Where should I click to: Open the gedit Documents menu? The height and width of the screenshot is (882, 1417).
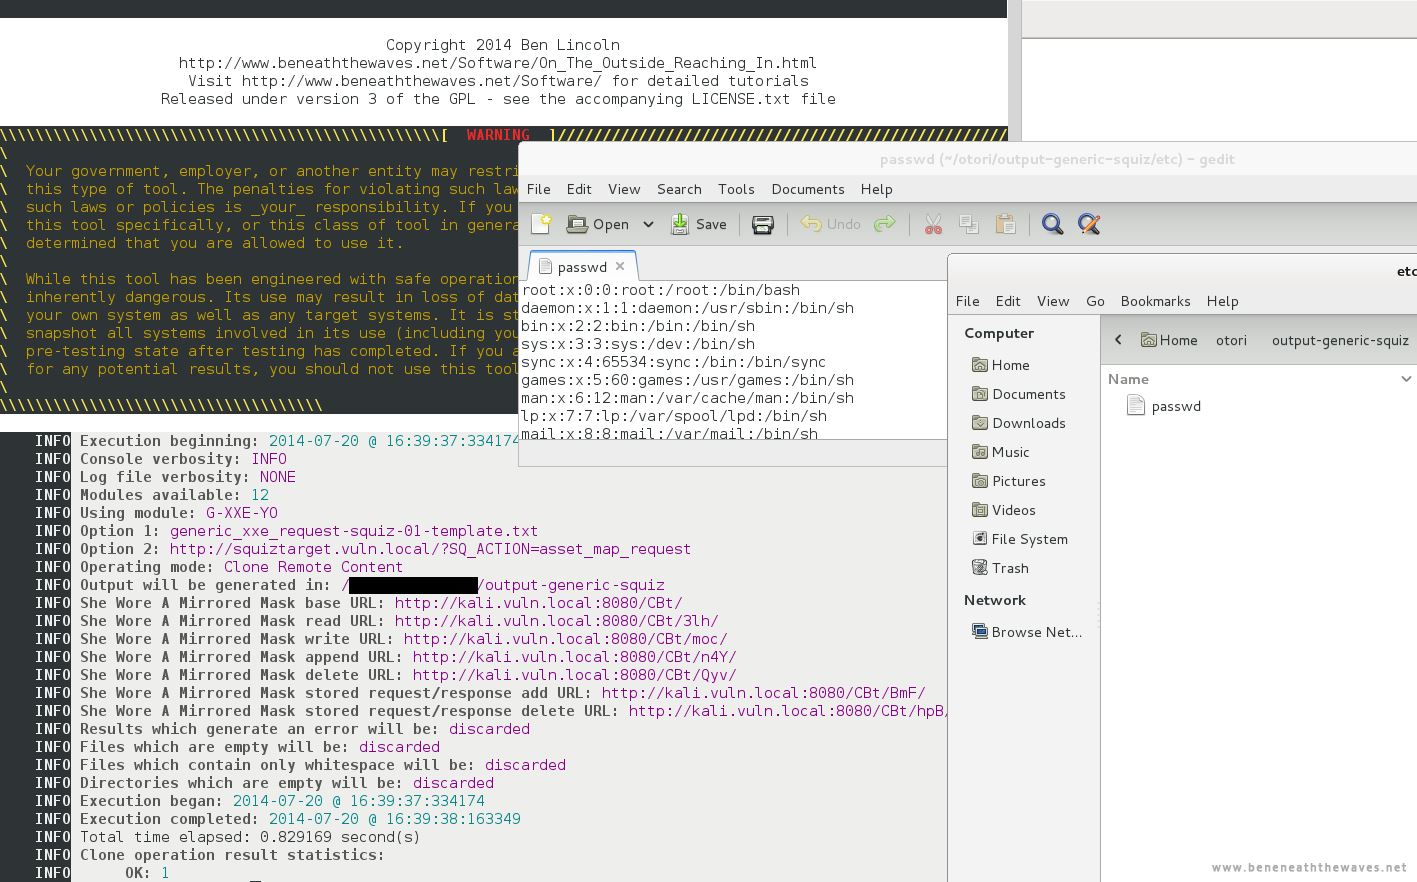click(808, 189)
